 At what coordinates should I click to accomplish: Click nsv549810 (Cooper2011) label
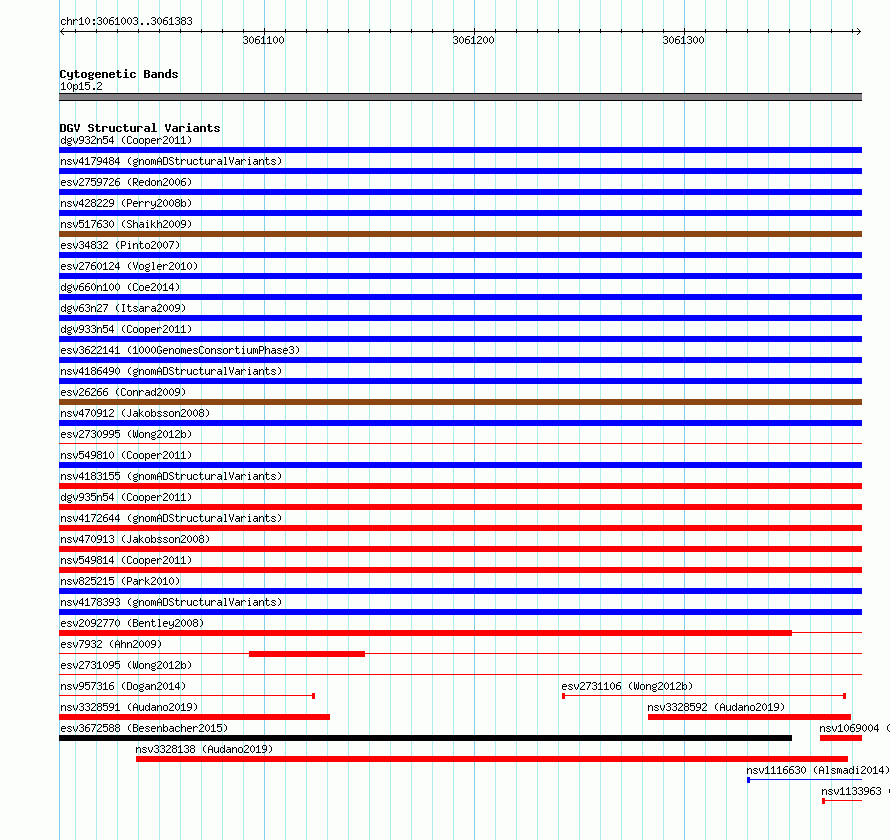pos(126,455)
